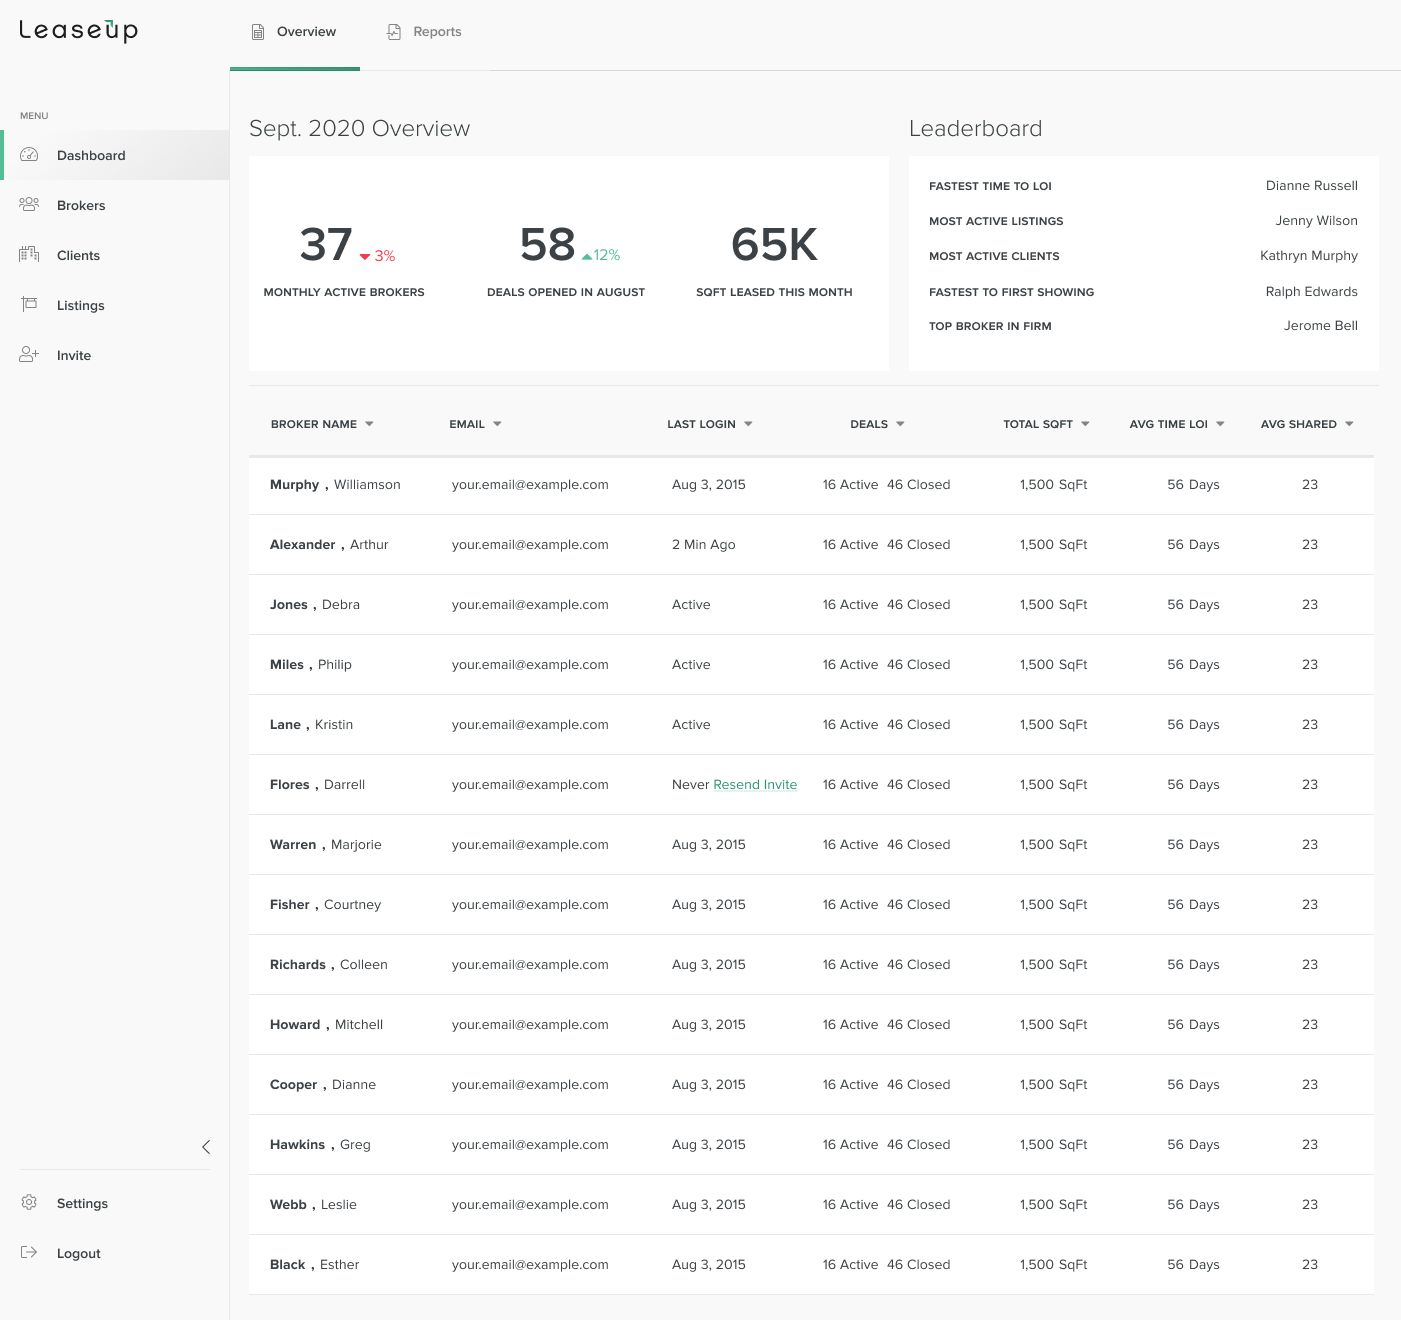The image size is (1401, 1320).
Task: Click the green up-trend arrow beside 12%
Action: 587,257
